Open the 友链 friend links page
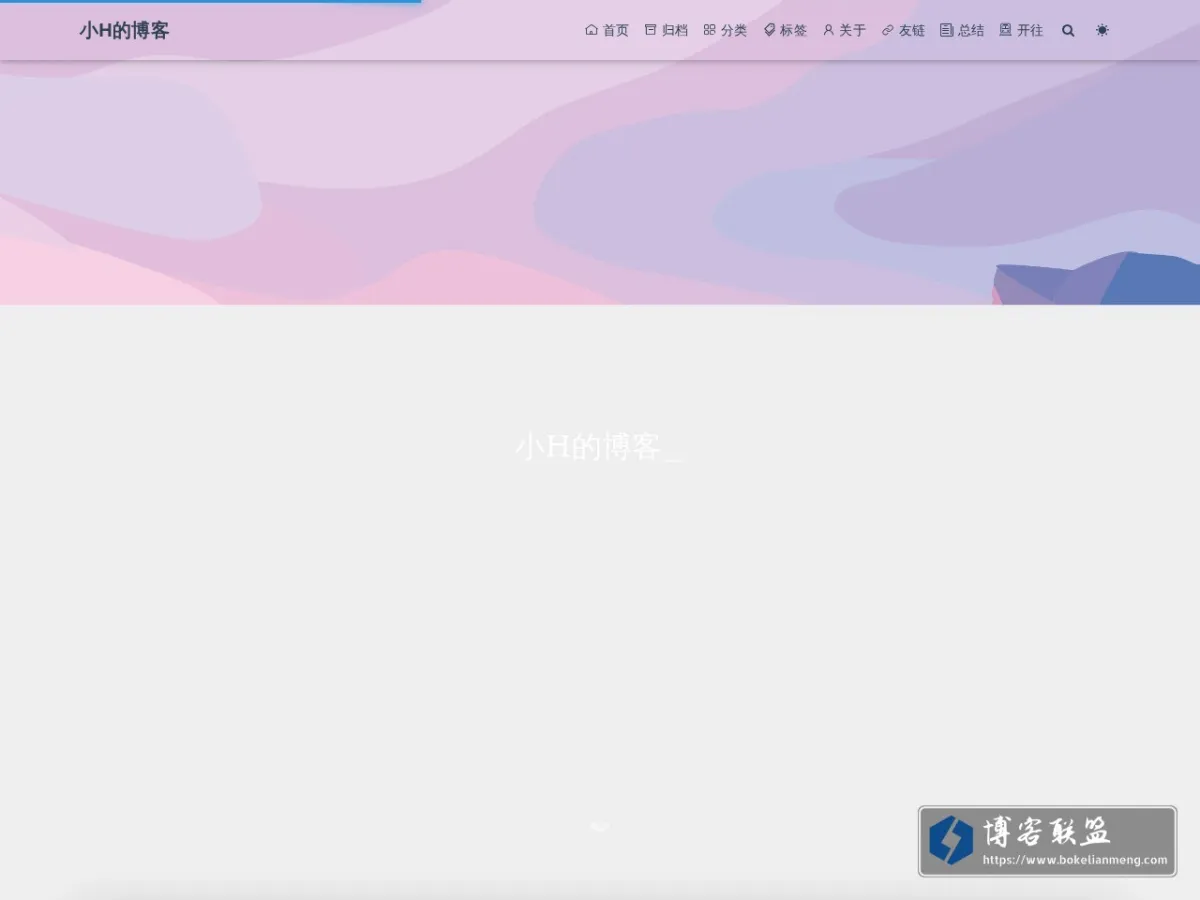 (903, 31)
